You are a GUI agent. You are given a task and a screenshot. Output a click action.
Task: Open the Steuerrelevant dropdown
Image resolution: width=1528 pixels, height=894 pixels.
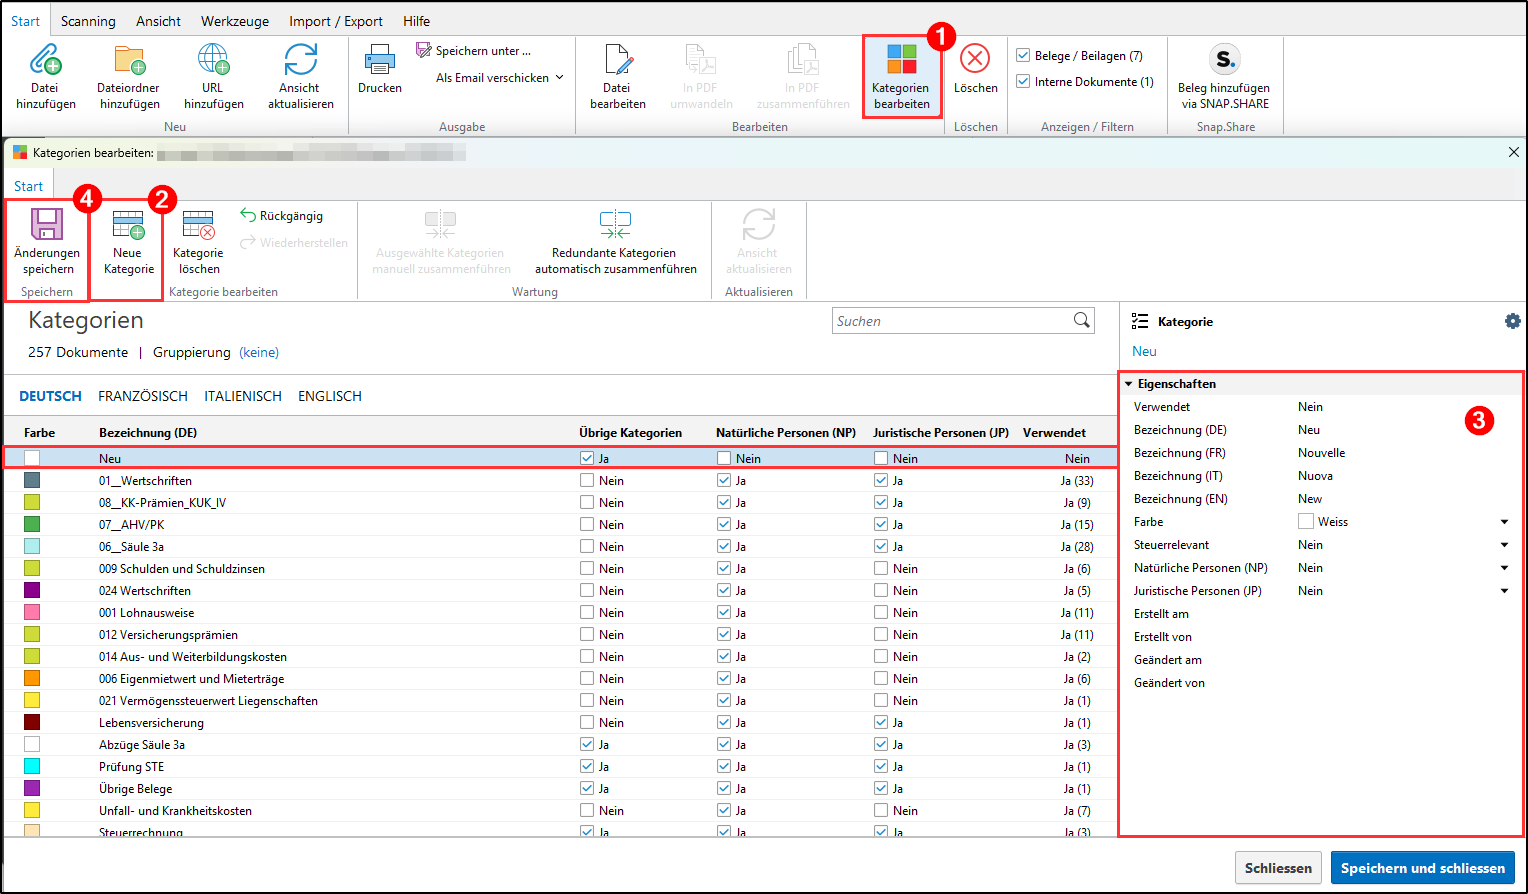pyautogui.click(x=1504, y=545)
